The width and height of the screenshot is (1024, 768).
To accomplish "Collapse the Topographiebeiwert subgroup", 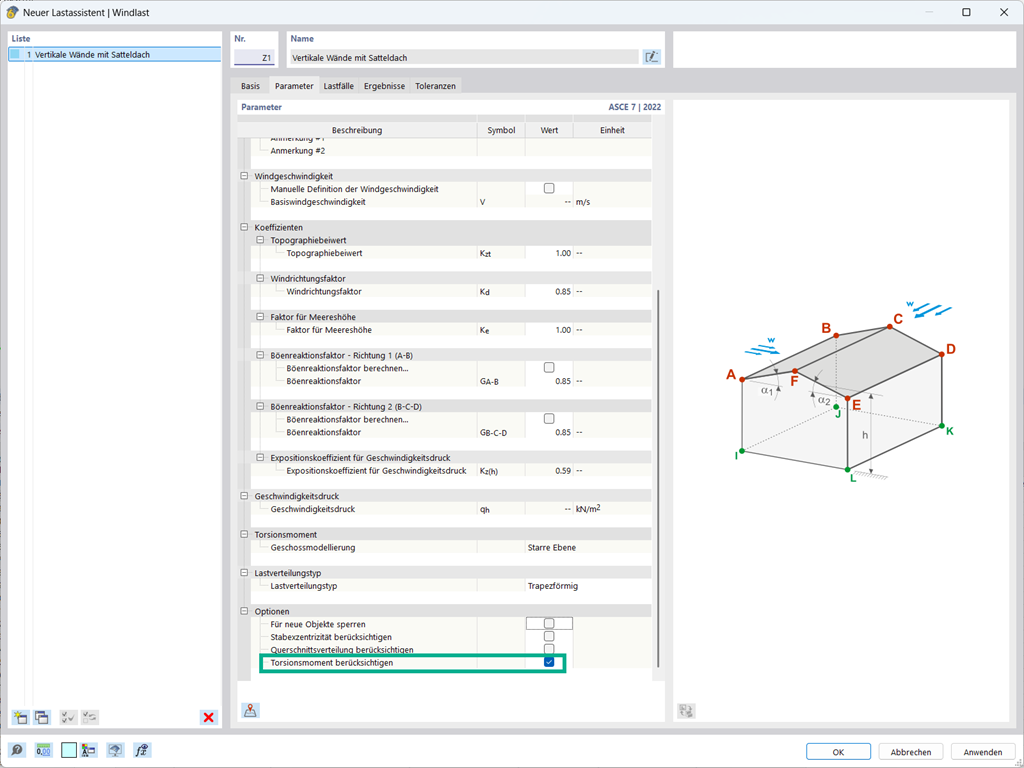I will pyautogui.click(x=260, y=240).
